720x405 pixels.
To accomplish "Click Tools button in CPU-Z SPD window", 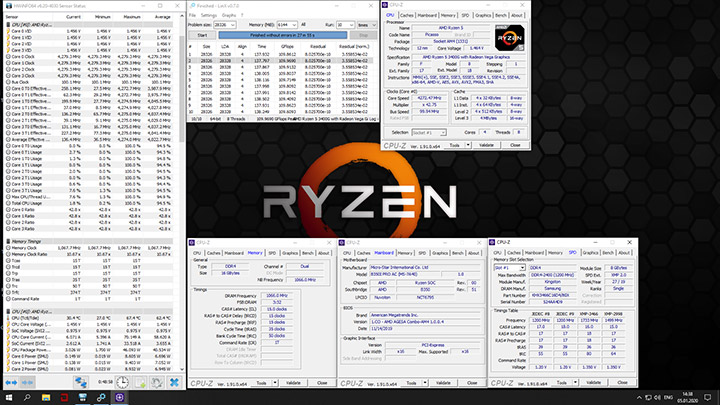I will click(561, 382).
